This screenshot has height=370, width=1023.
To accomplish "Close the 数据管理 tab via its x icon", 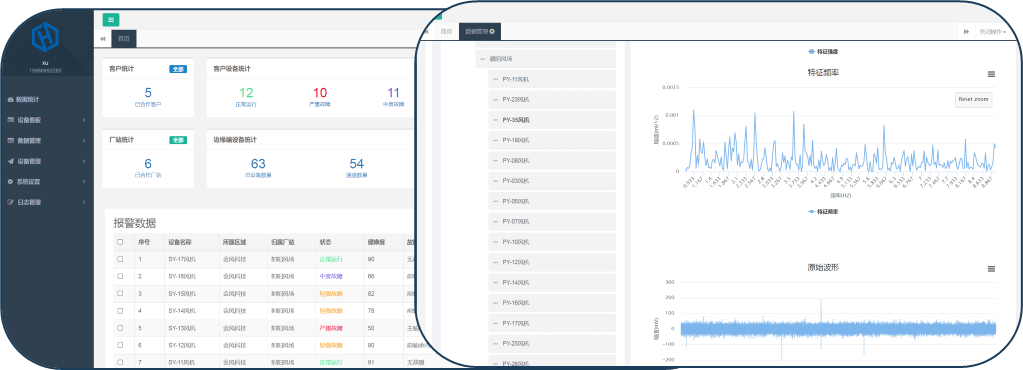I will click(x=492, y=31).
